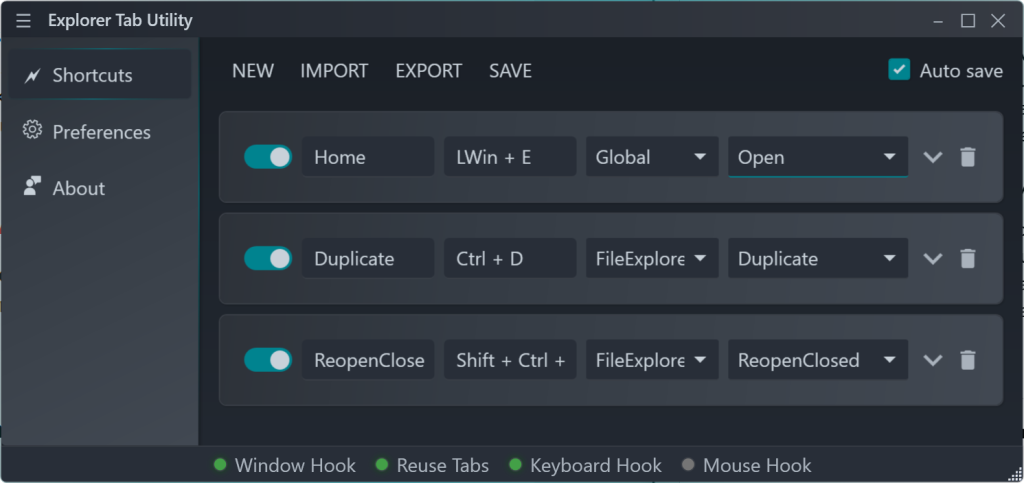Turn off the Duplicate shortcut toggle
Screen dimensions: 1024x483
tap(268, 259)
